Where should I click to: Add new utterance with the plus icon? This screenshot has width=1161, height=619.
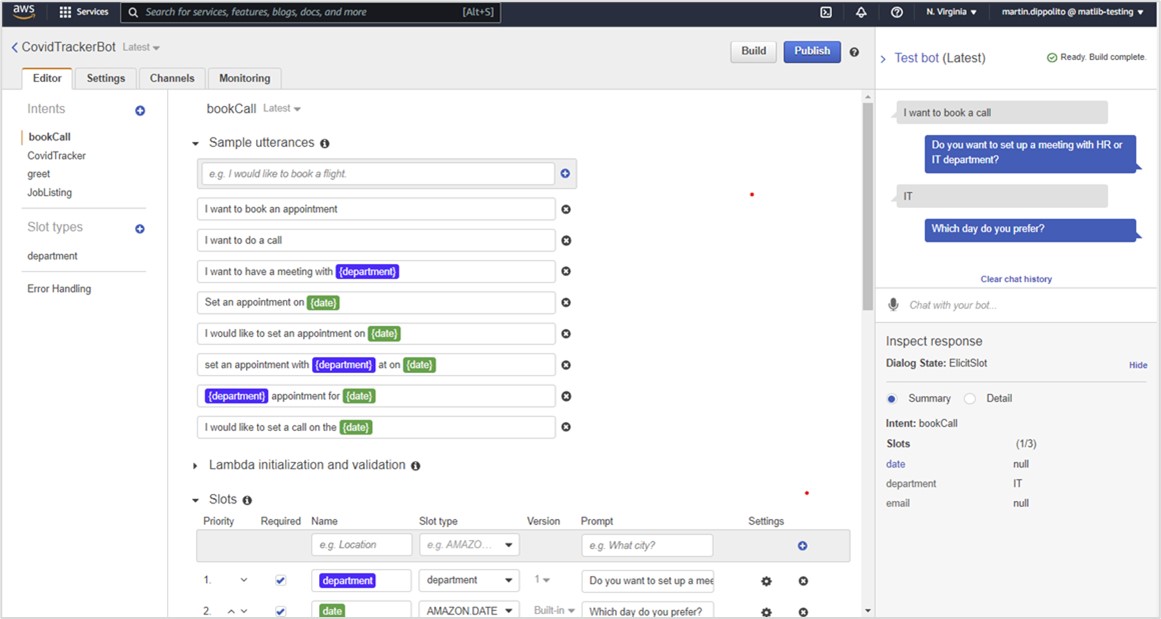[565, 174]
